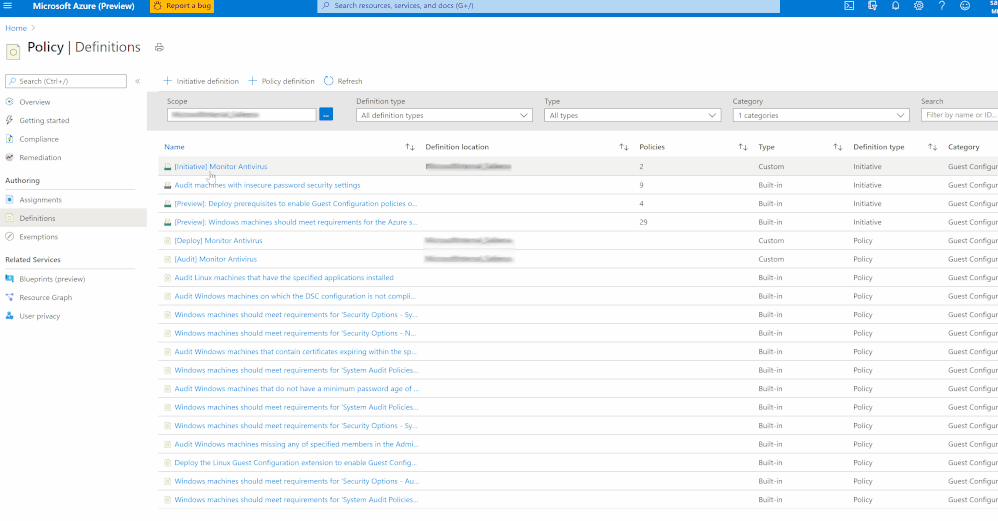Open the Definition type dropdown
The image size is (998, 521).
click(444, 115)
